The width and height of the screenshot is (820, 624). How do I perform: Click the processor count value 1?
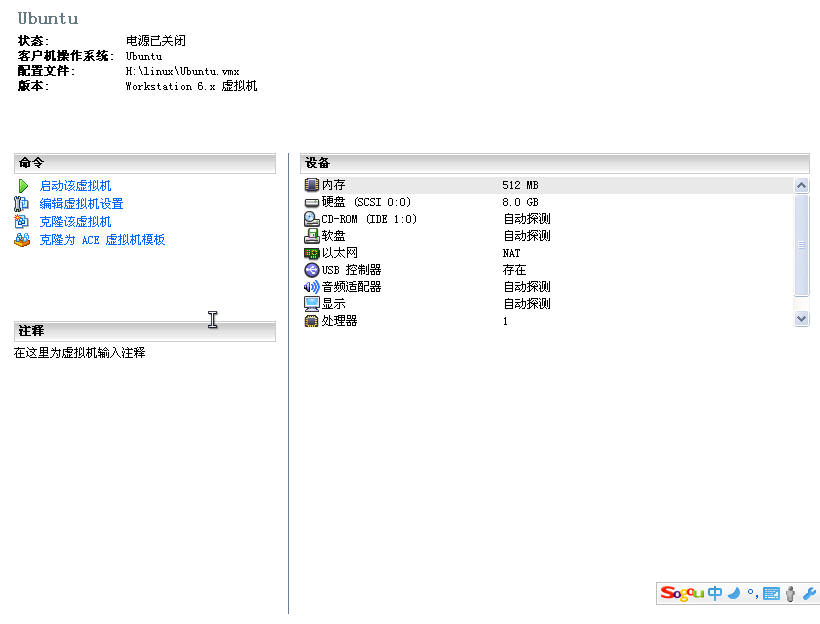(505, 321)
